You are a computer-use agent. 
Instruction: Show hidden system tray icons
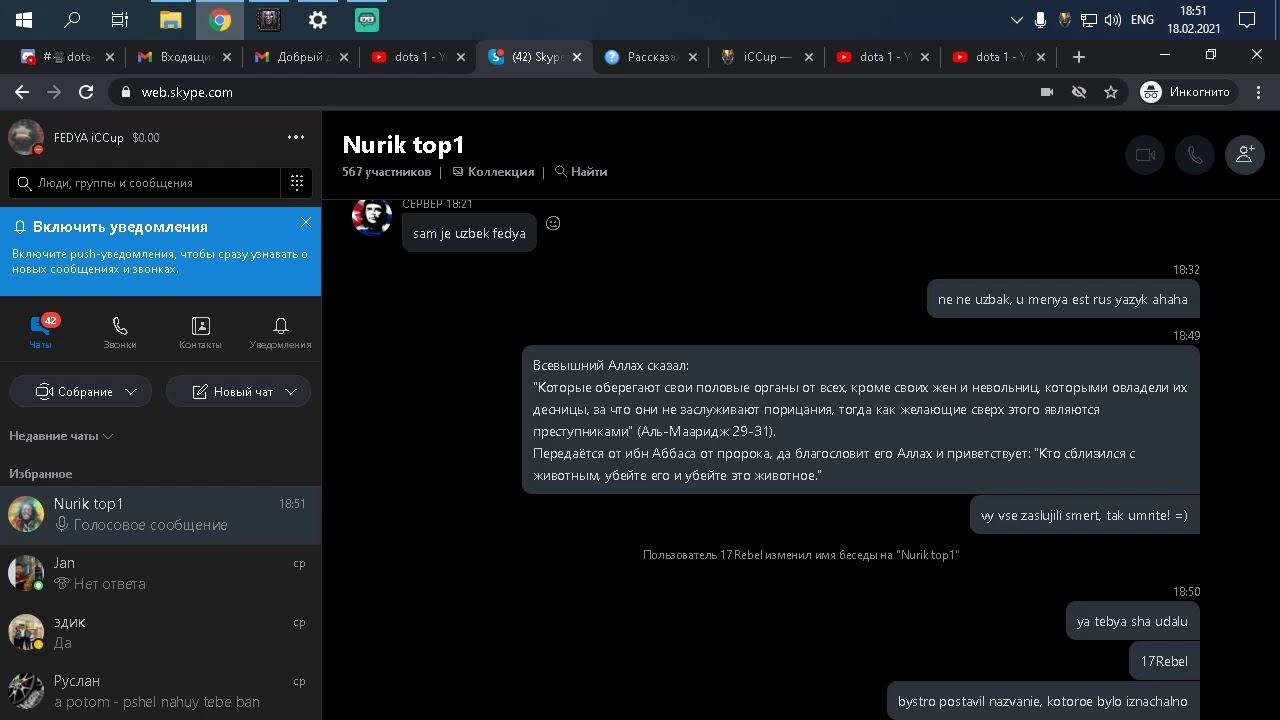tap(1017, 20)
